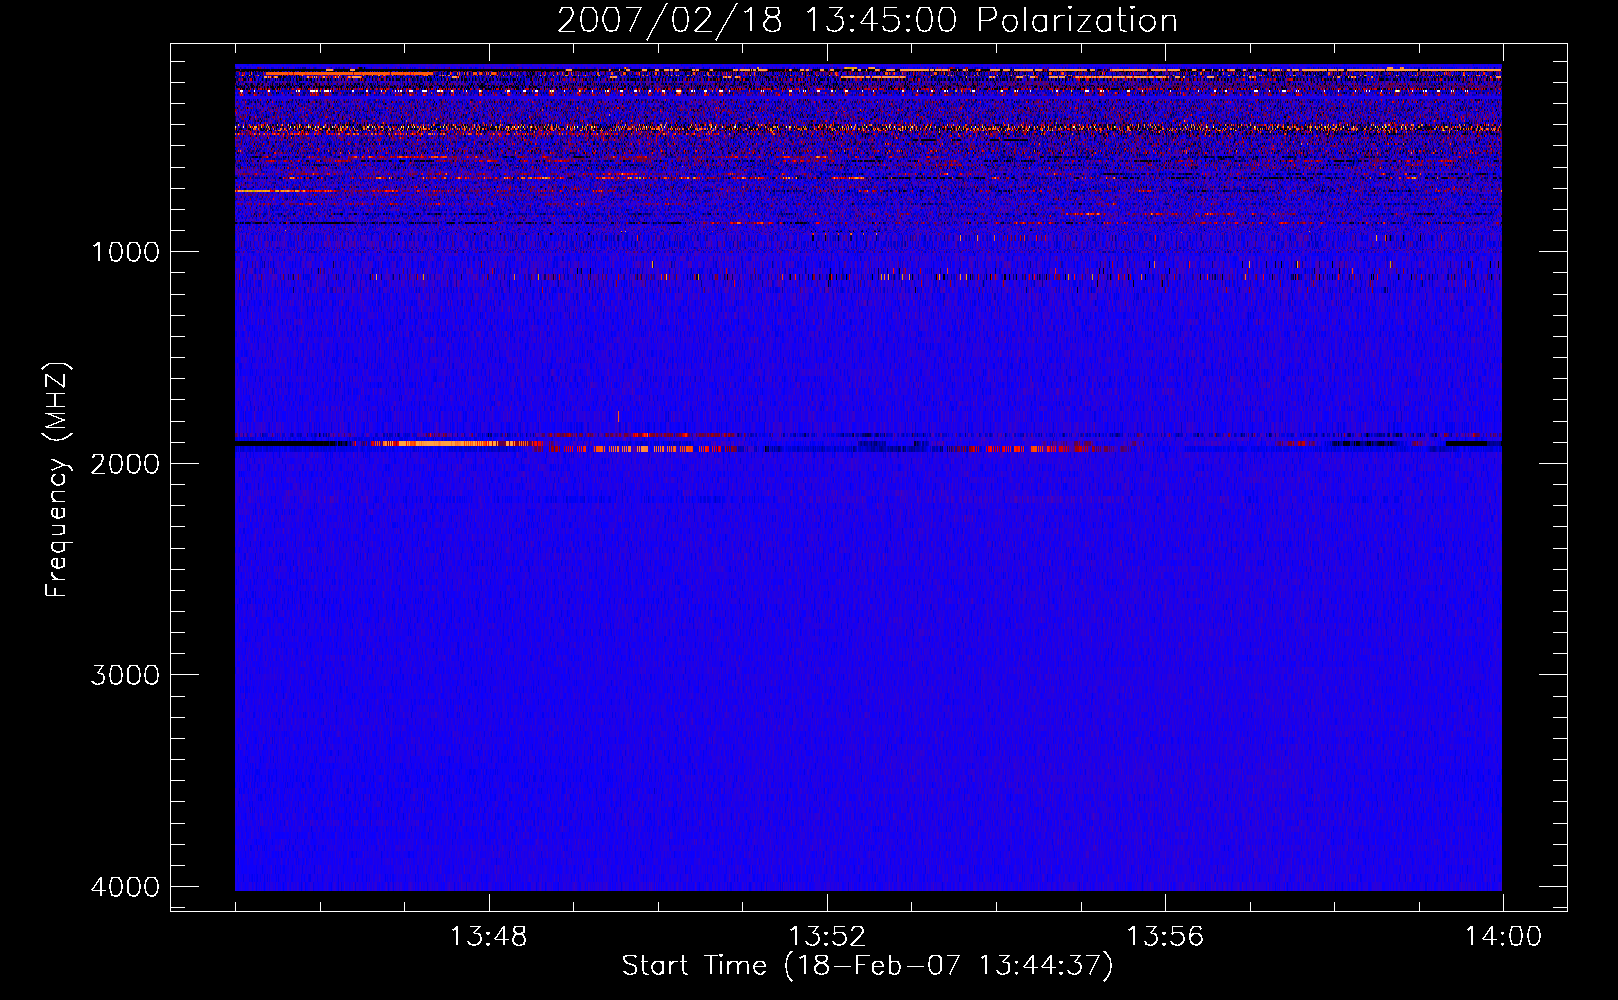Click the bright emission band near 2000 MHz
The height and width of the screenshot is (1000, 1618).
click(x=868, y=443)
